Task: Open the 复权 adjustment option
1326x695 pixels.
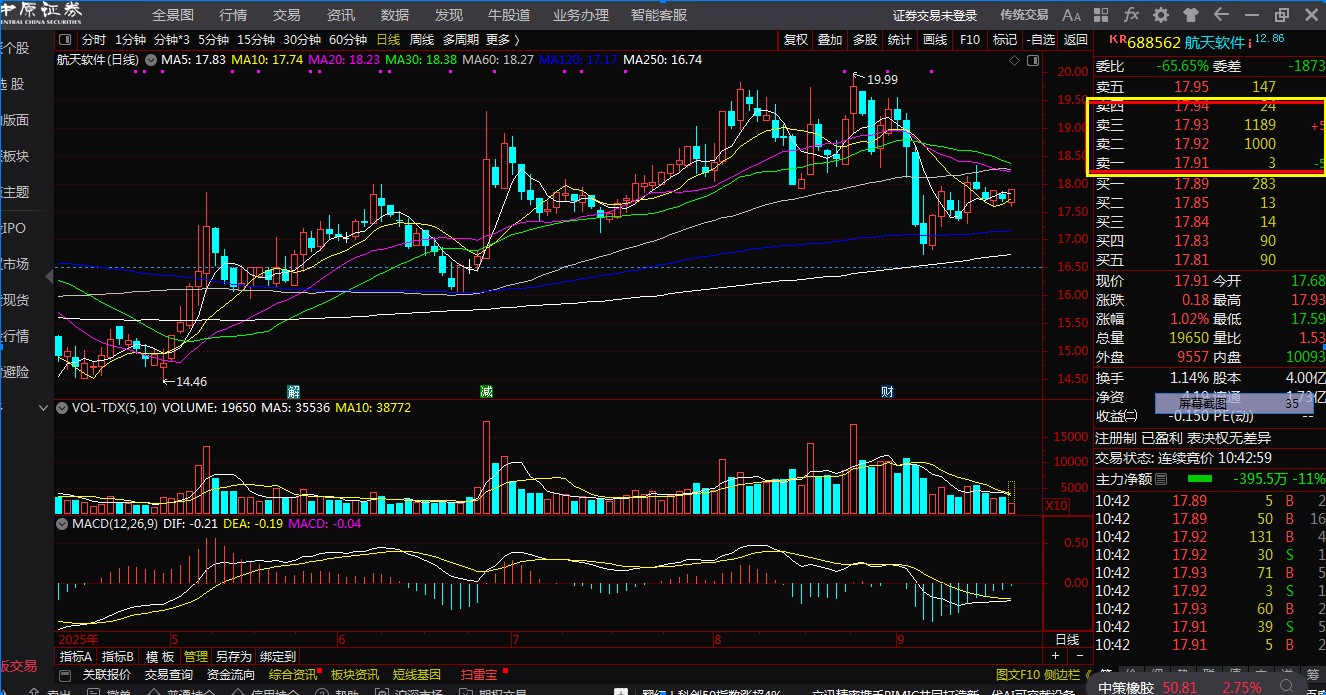Action: [796, 40]
